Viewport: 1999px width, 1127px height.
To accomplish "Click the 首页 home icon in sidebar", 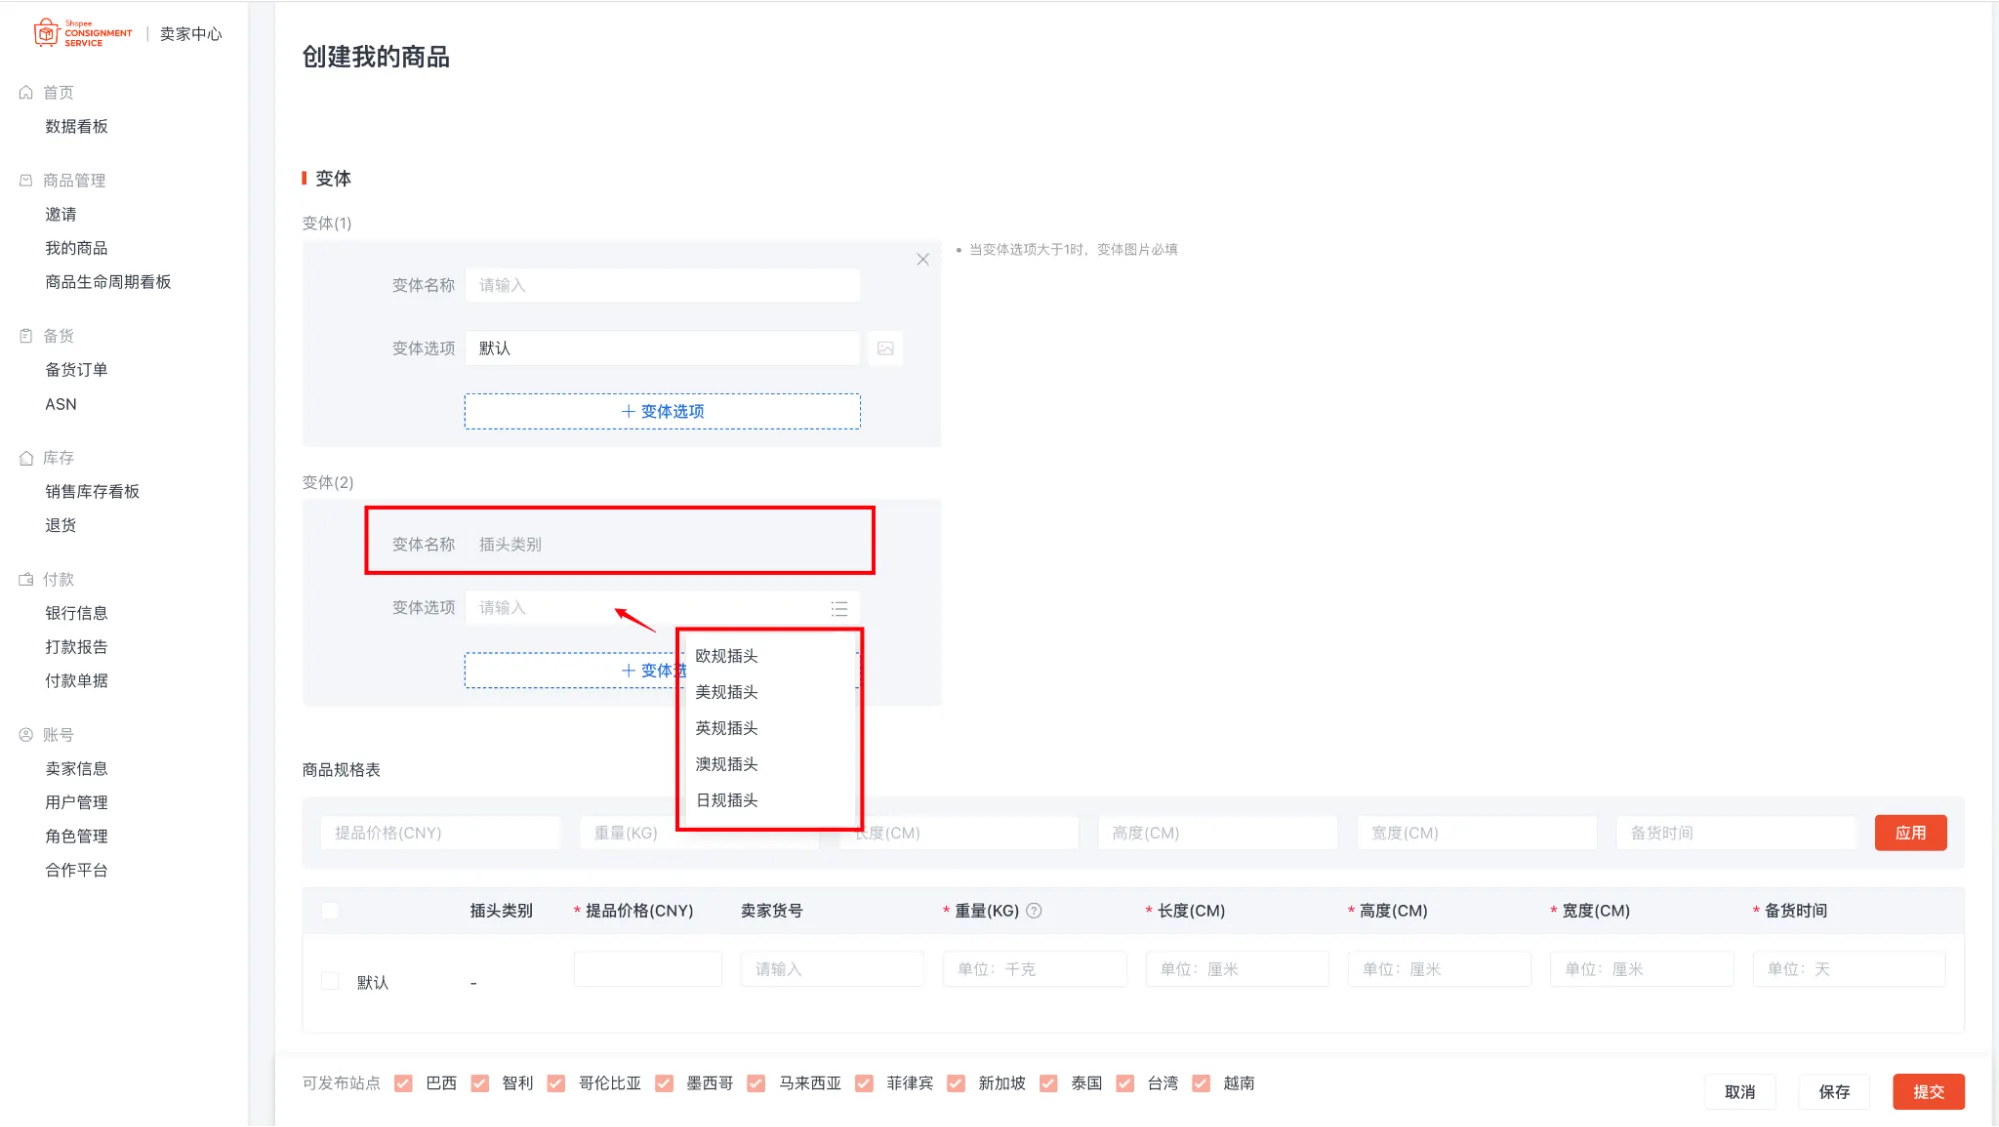I will (26, 93).
